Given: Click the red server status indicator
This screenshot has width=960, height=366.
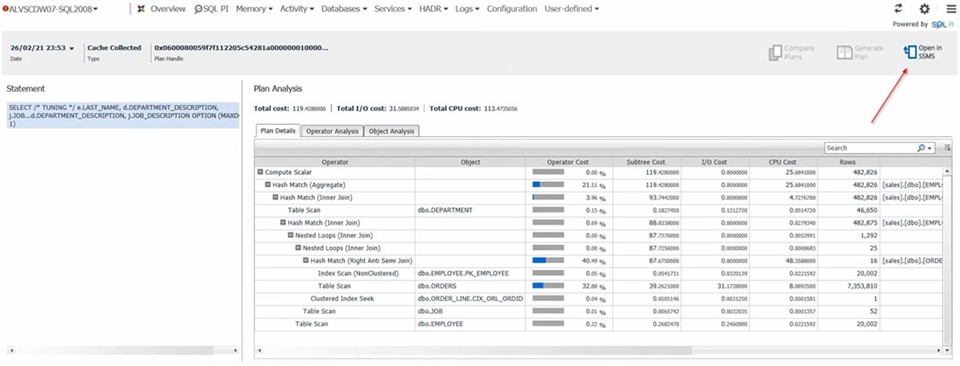Looking at the screenshot, I should [5, 9].
